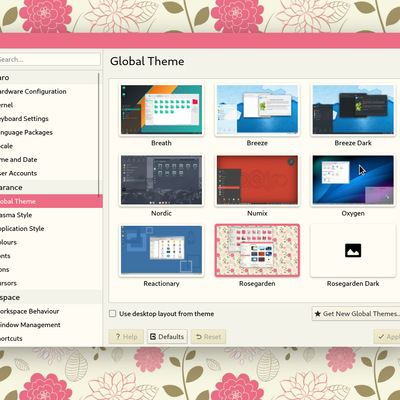Choose the Breeze Dark theme thumbnail

pyautogui.click(x=353, y=110)
